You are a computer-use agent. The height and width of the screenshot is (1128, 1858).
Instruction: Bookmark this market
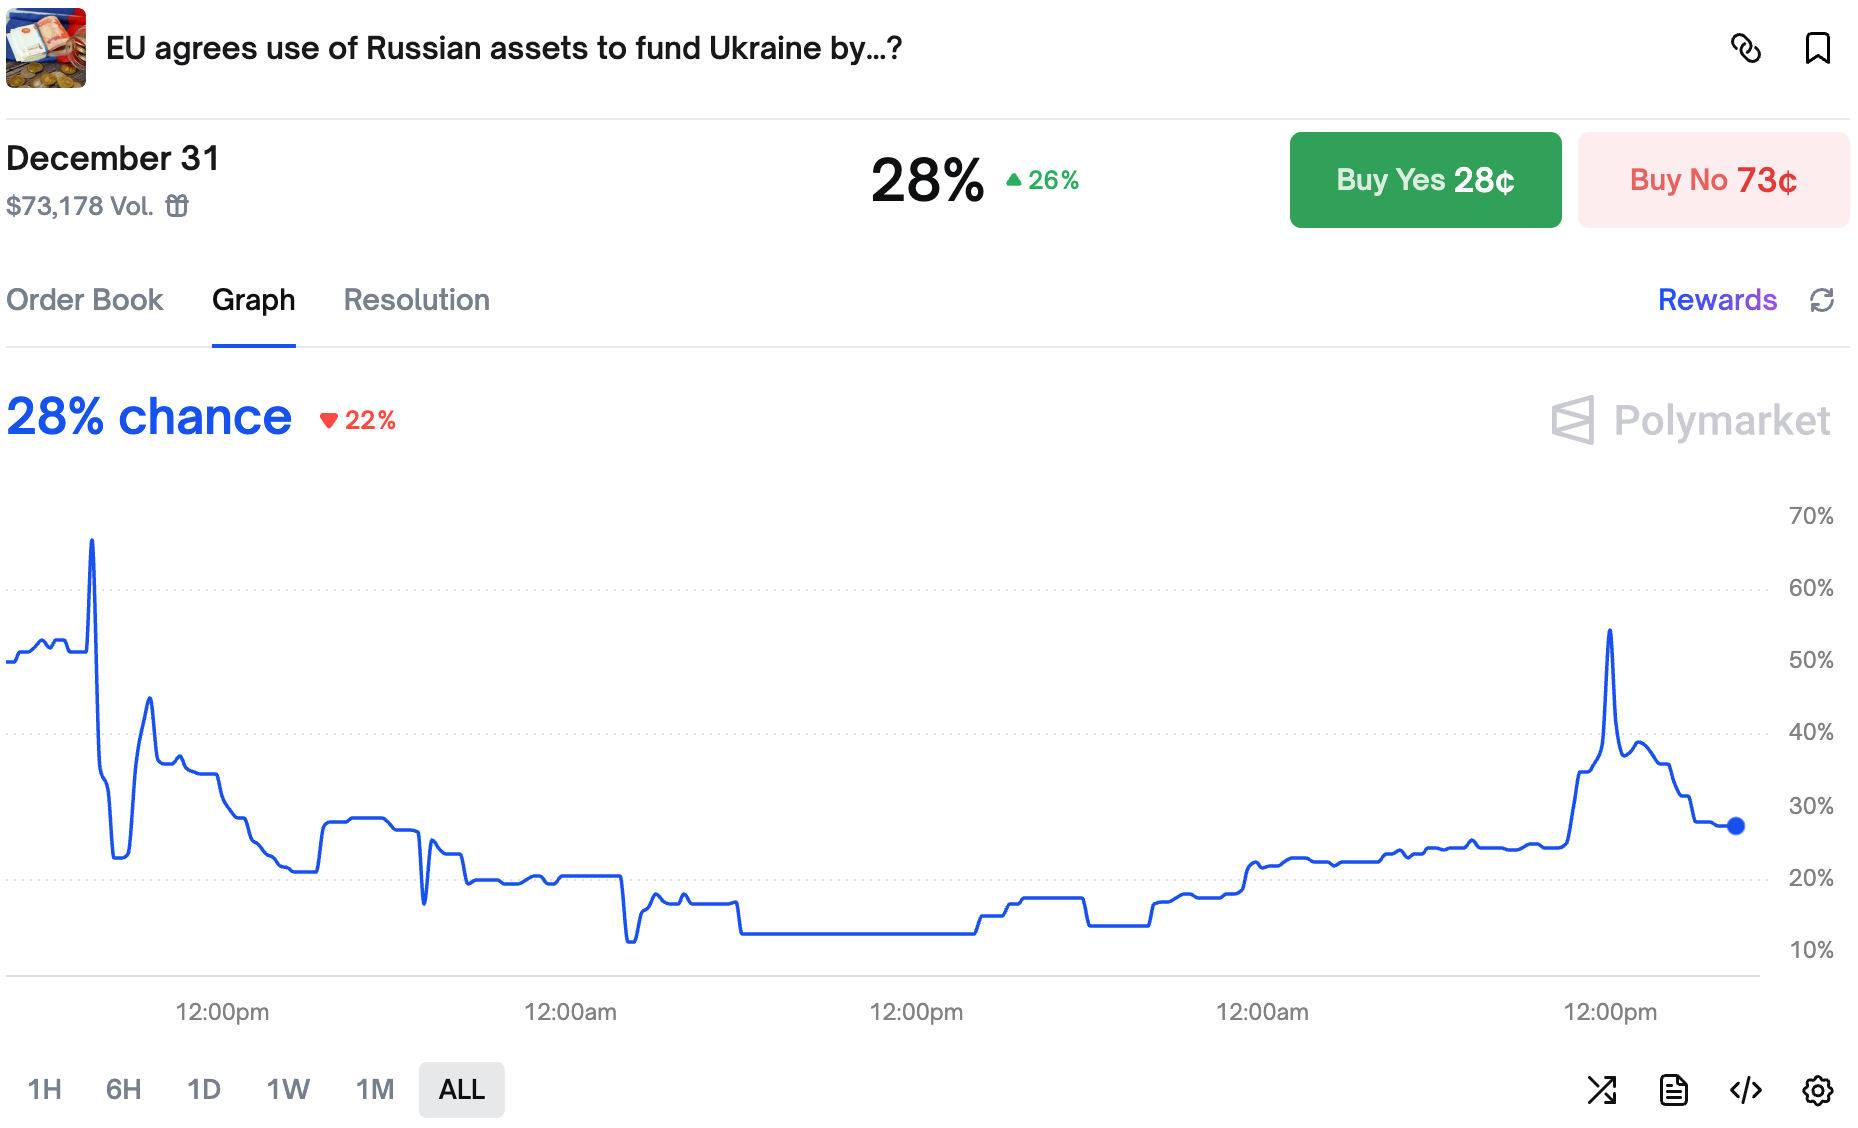coord(1817,48)
